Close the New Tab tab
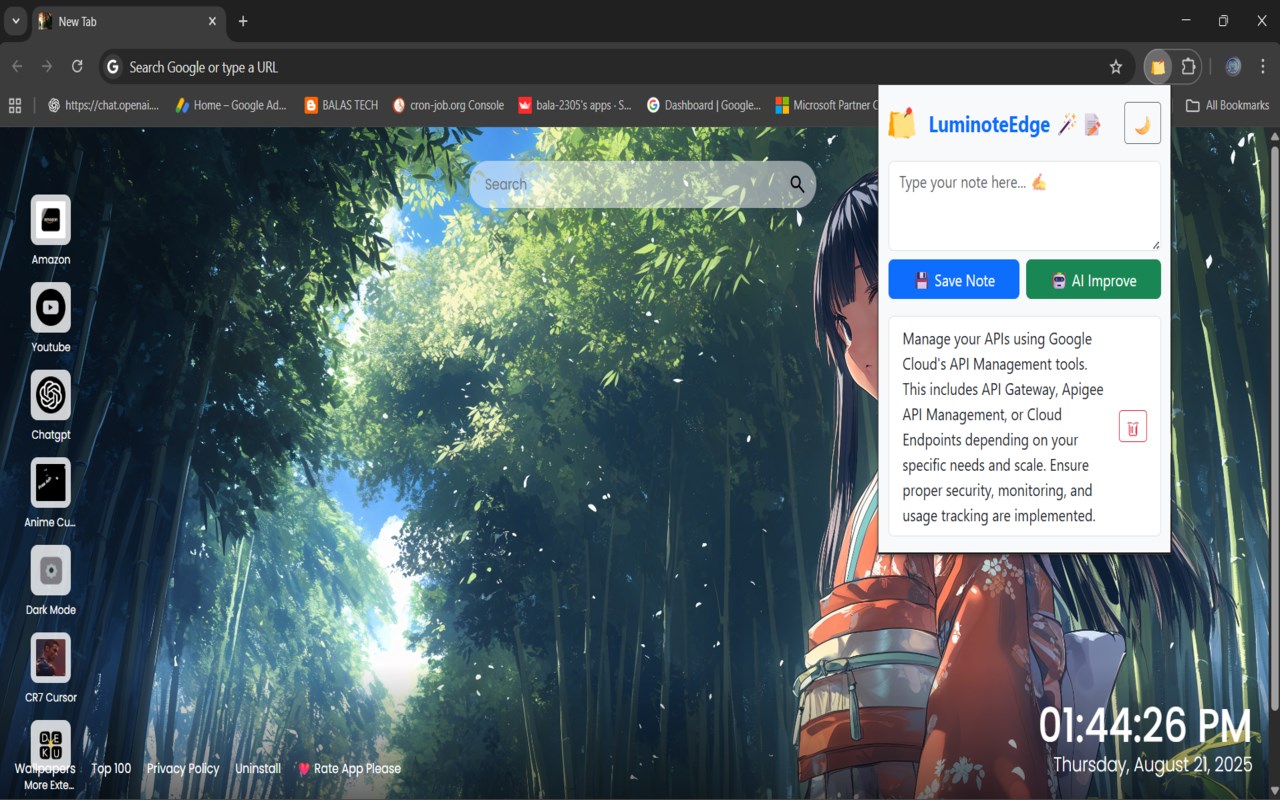This screenshot has height=800, width=1280. tap(212, 21)
